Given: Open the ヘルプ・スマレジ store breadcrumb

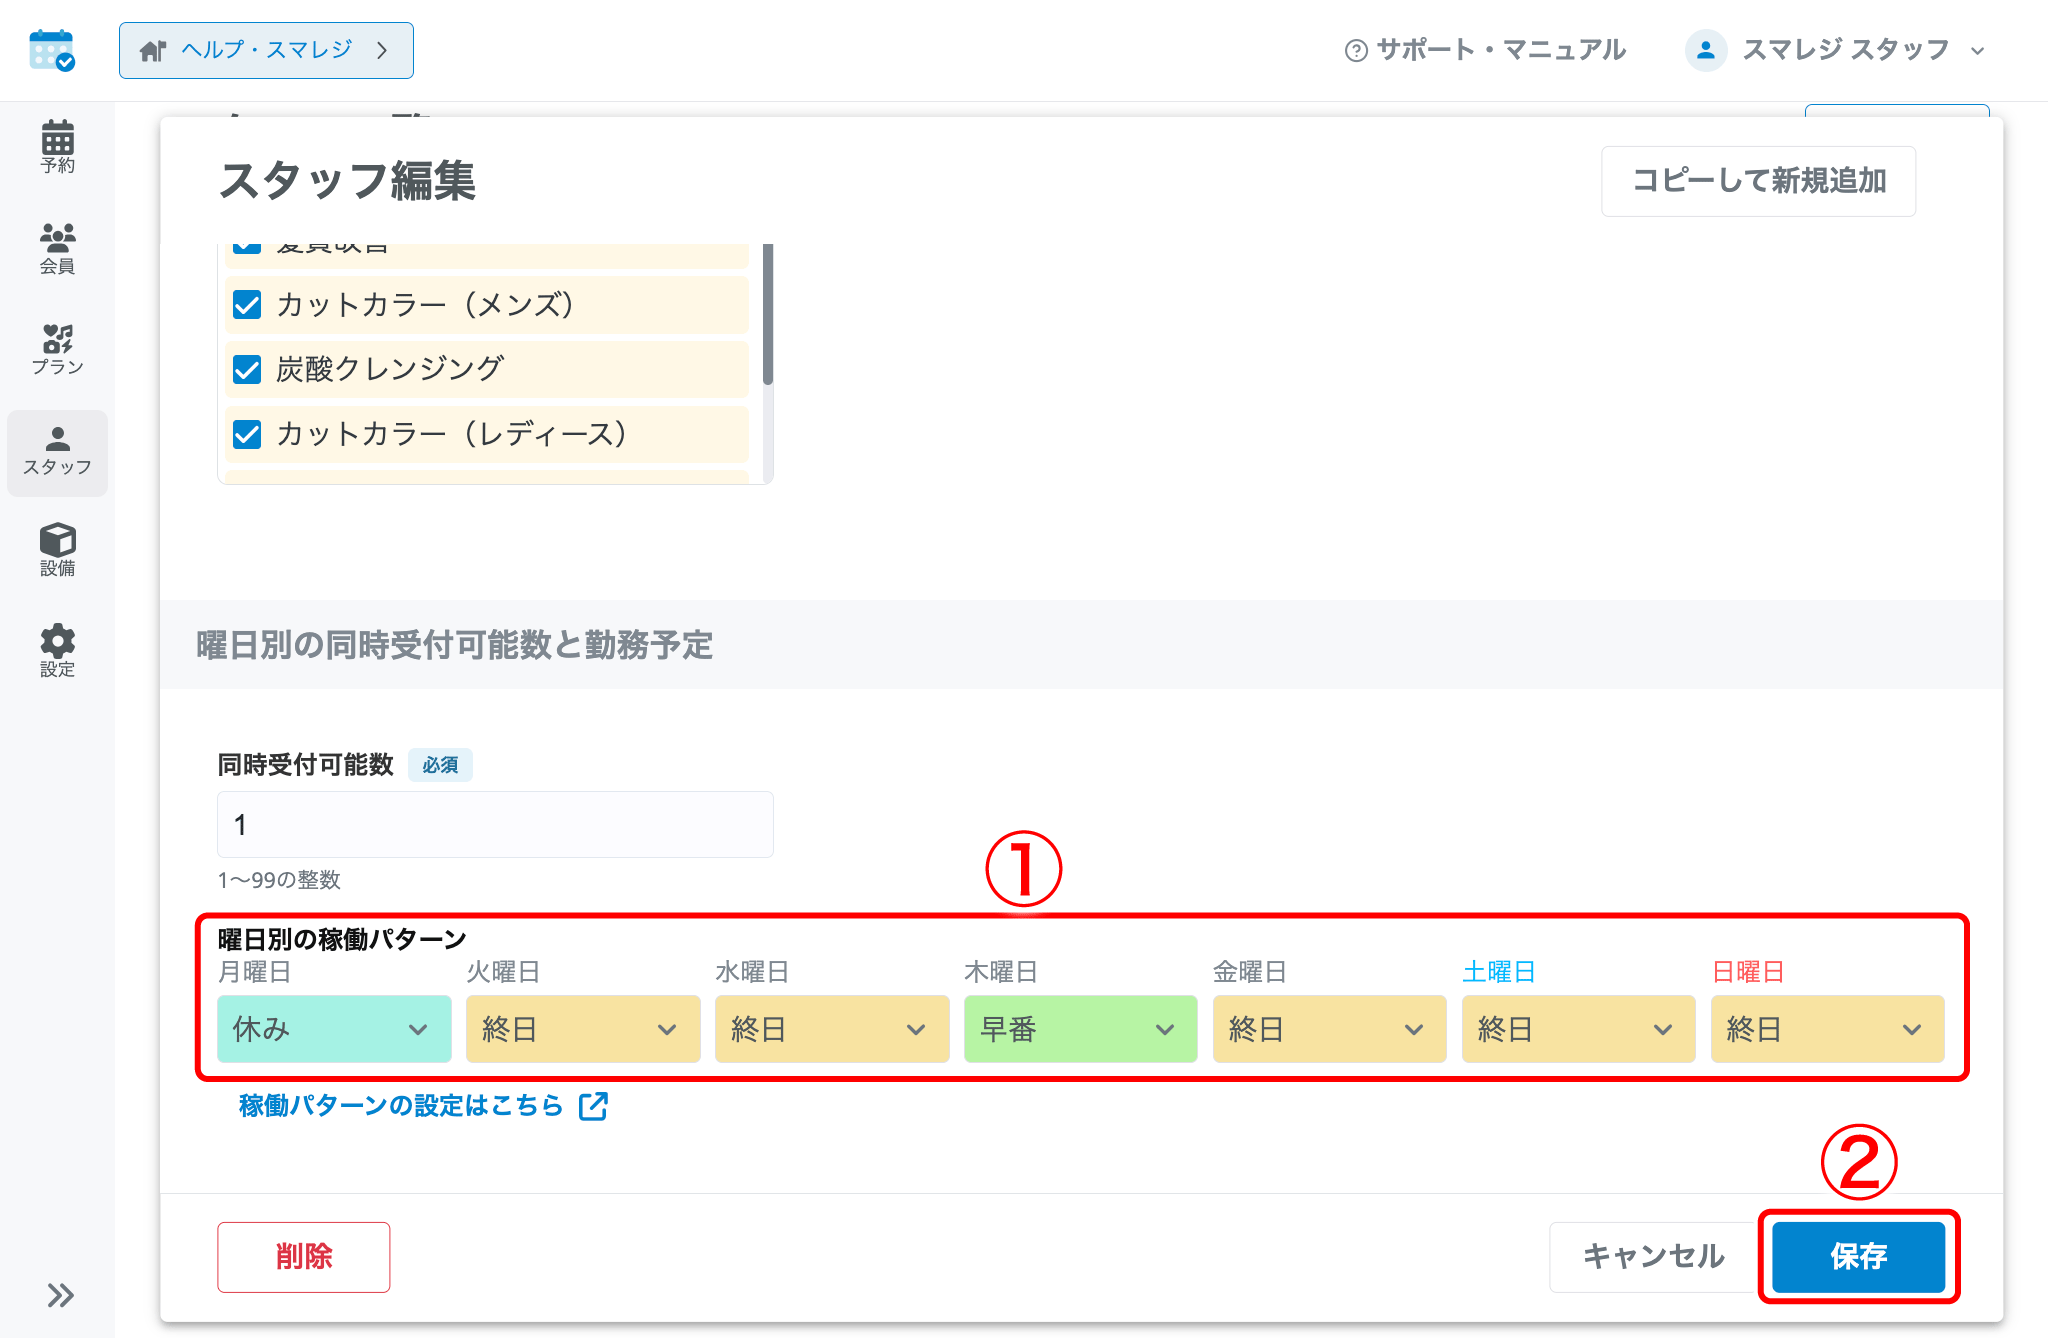Looking at the screenshot, I should click(266, 50).
